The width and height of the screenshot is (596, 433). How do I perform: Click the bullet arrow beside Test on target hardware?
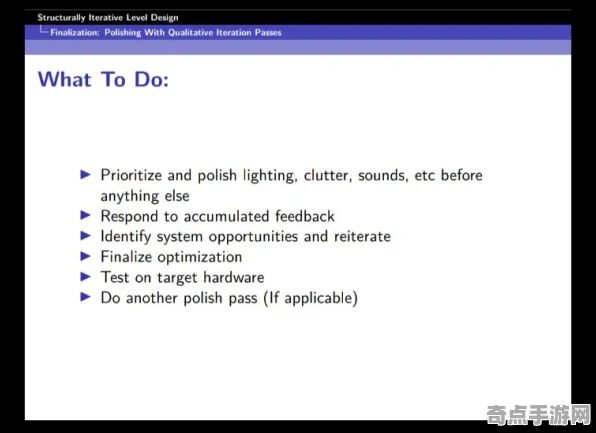pos(86,277)
